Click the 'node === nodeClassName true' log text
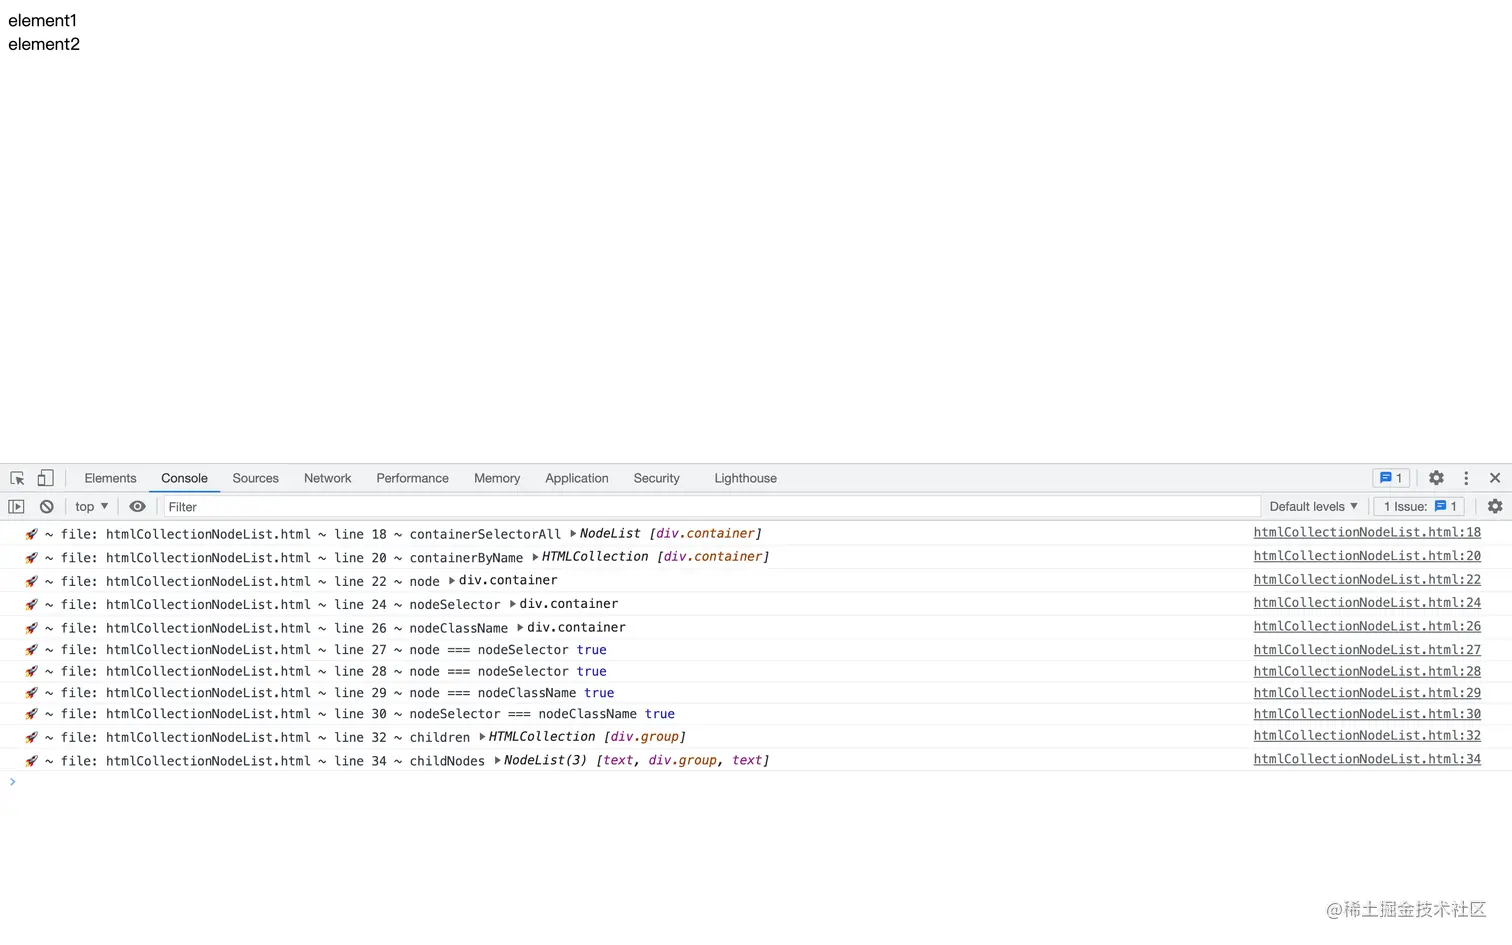Image resolution: width=1512 pixels, height=945 pixels. (511, 693)
